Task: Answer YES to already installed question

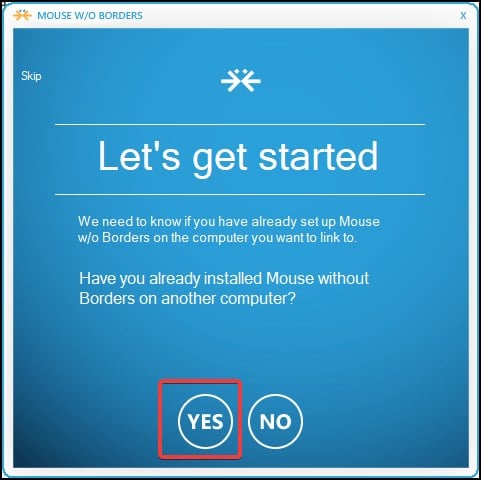Action: tap(205, 421)
